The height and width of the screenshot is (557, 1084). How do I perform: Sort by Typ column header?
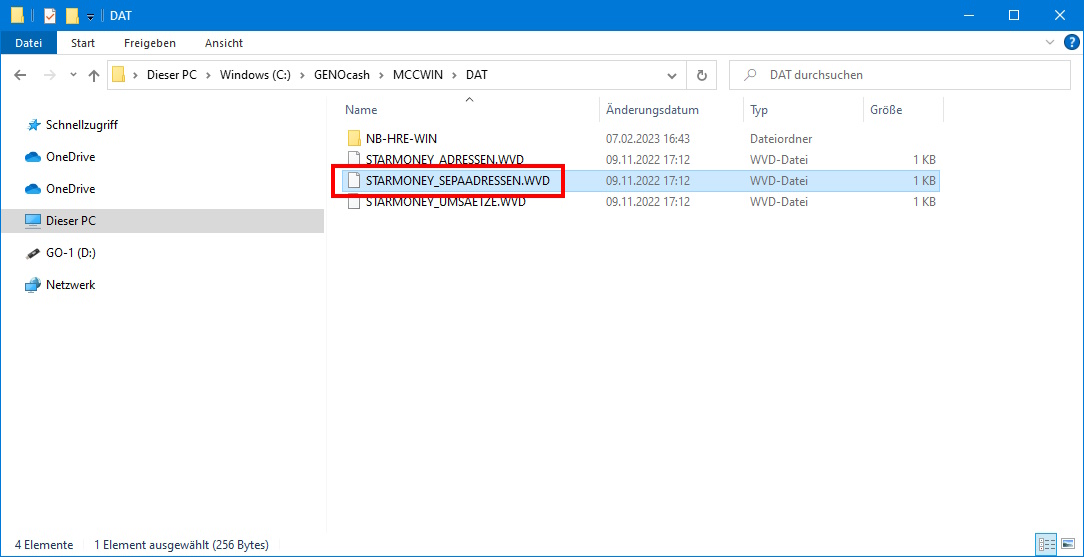[758, 110]
